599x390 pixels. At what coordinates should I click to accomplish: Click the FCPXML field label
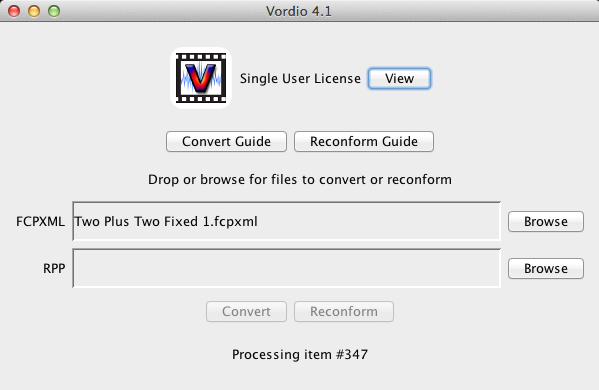pos(40,222)
